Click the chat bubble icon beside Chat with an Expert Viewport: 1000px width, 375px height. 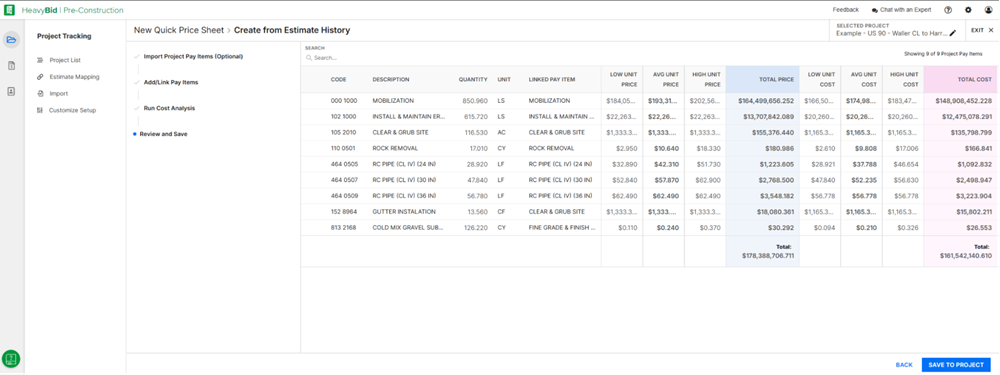[x=874, y=10]
